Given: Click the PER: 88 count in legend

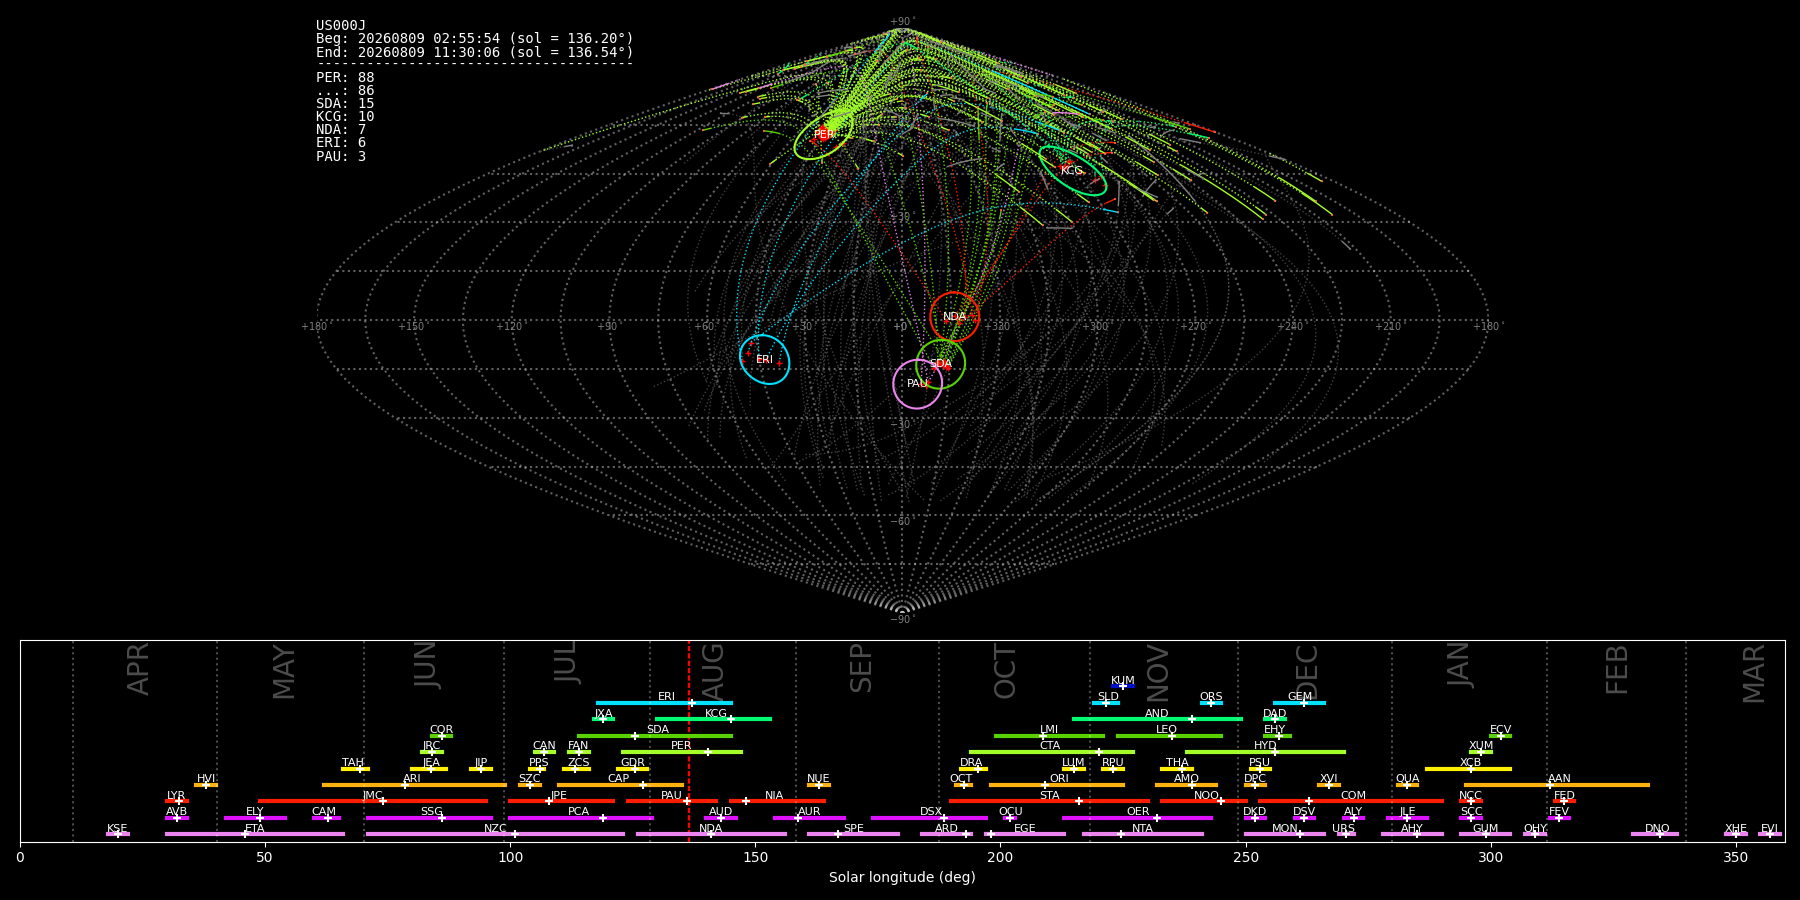Looking at the screenshot, I should pyautogui.click(x=345, y=77).
